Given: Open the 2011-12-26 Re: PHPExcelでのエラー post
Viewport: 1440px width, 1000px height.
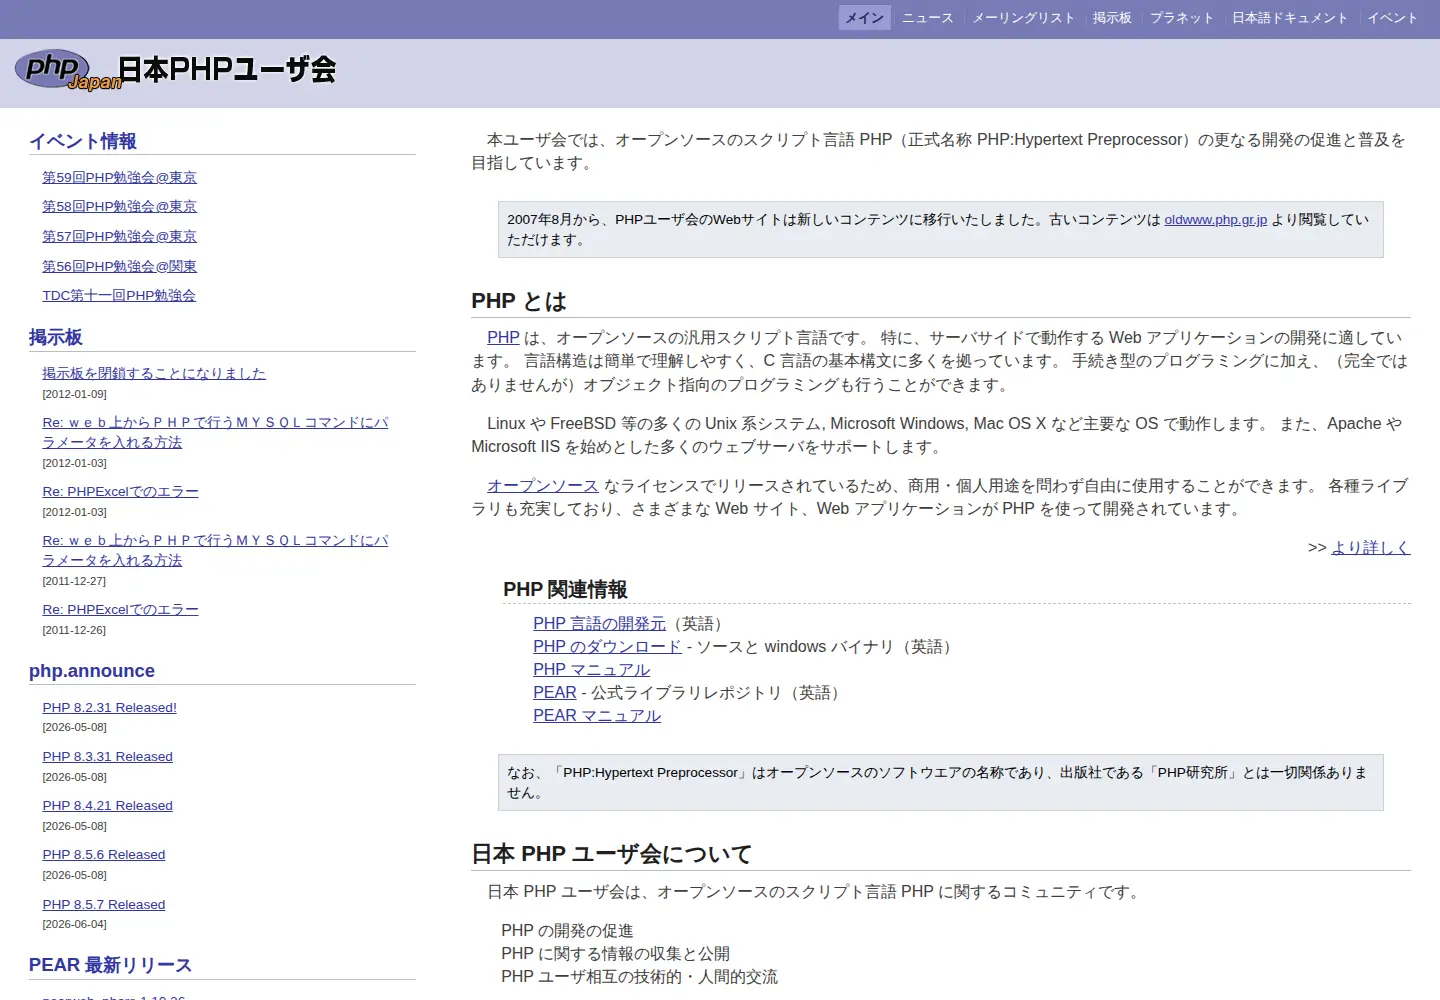Looking at the screenshot, I should click(x=120, y=609).
